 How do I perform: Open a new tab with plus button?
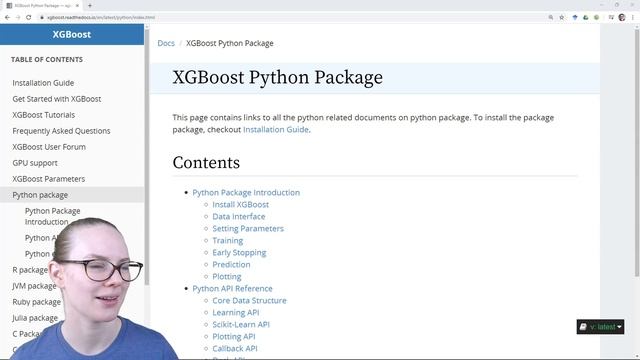pos(90,6)
